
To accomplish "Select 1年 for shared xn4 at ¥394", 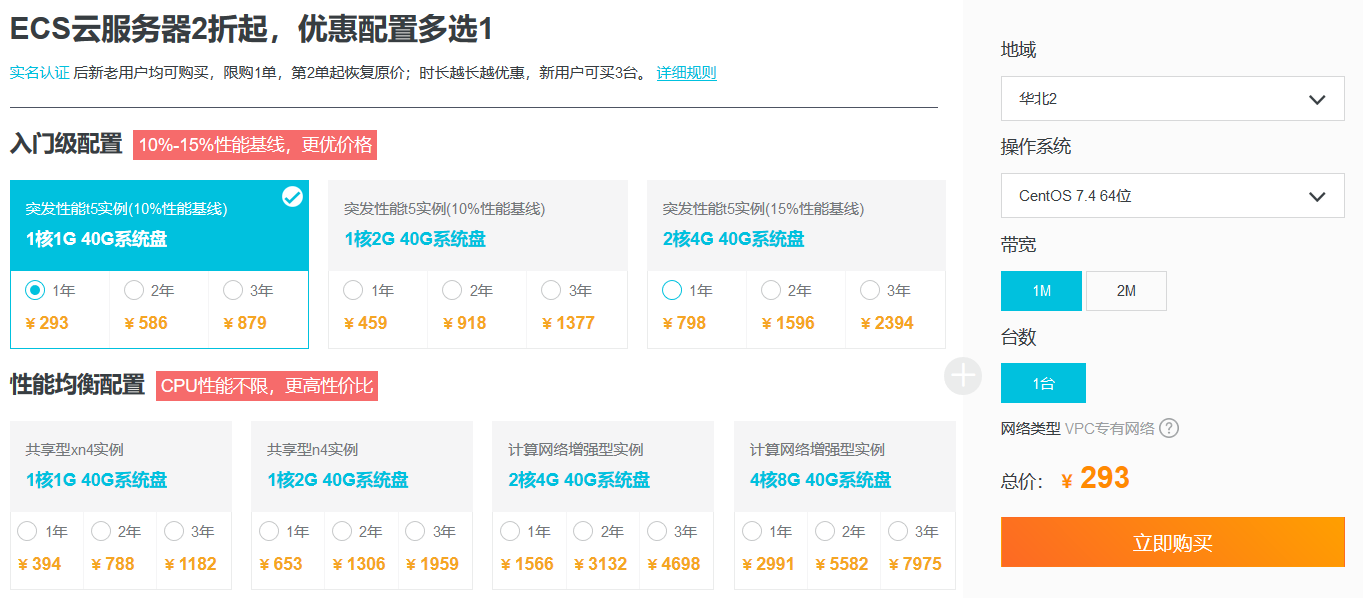I will coord(28,531).
